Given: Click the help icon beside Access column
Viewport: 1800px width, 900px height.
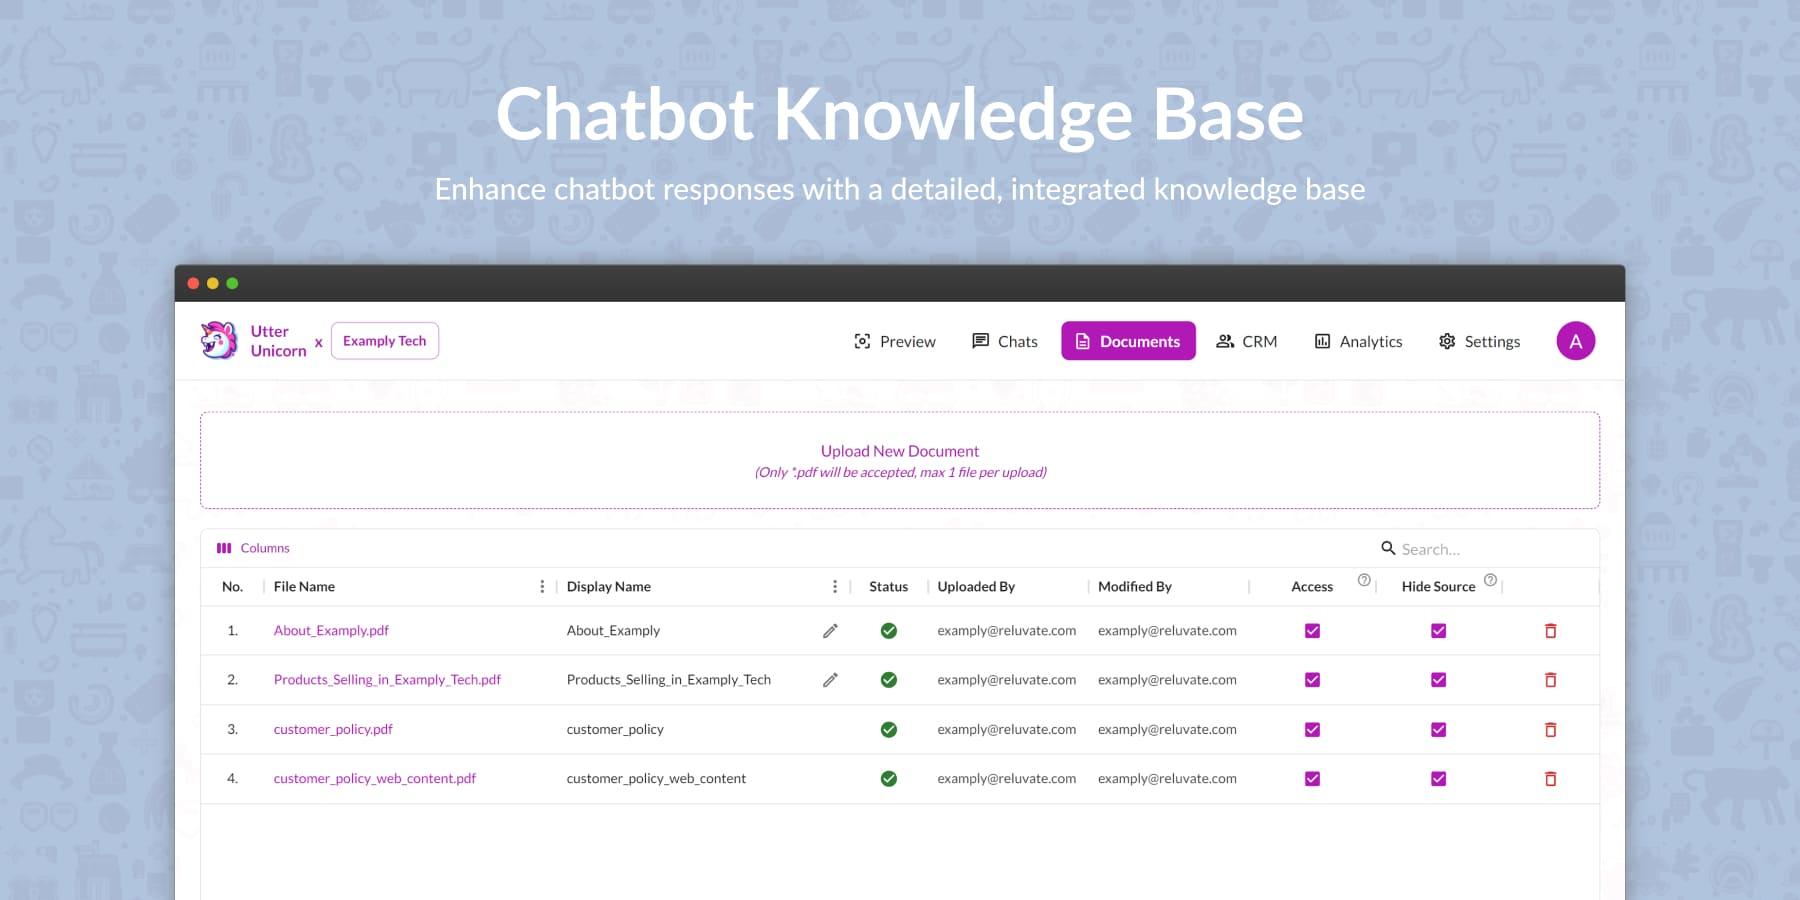Looking at the screenshot, I should (x=1364, y=580).
